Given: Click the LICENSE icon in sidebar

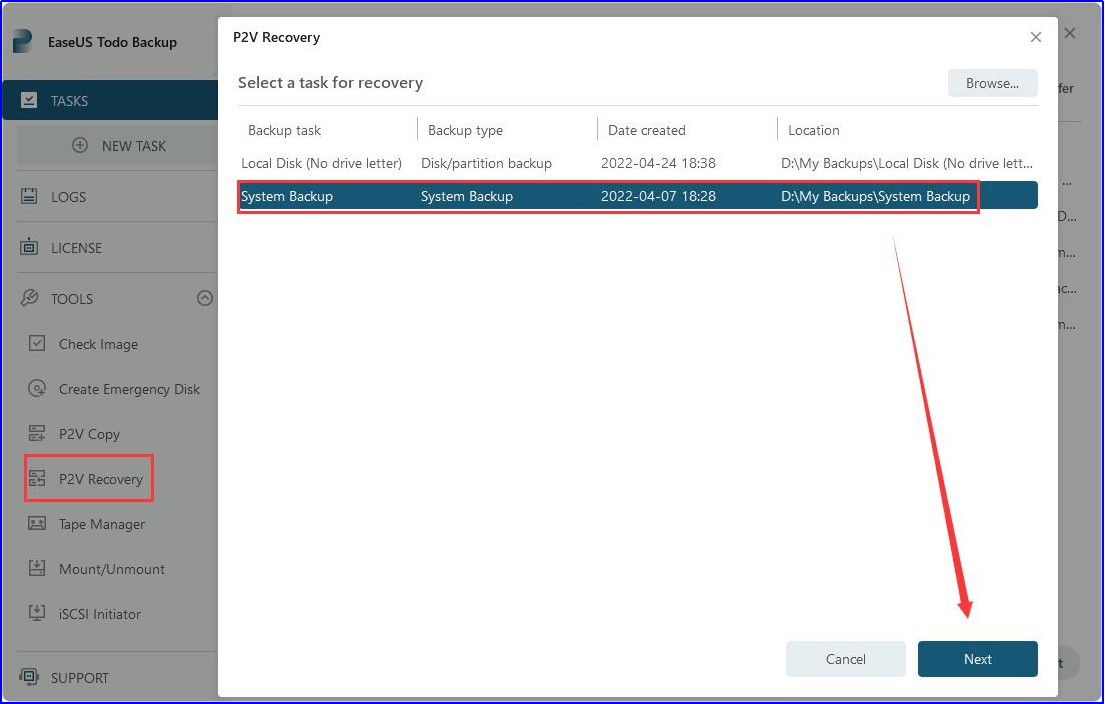Looking at the screenshot, I should coord(29,247).
